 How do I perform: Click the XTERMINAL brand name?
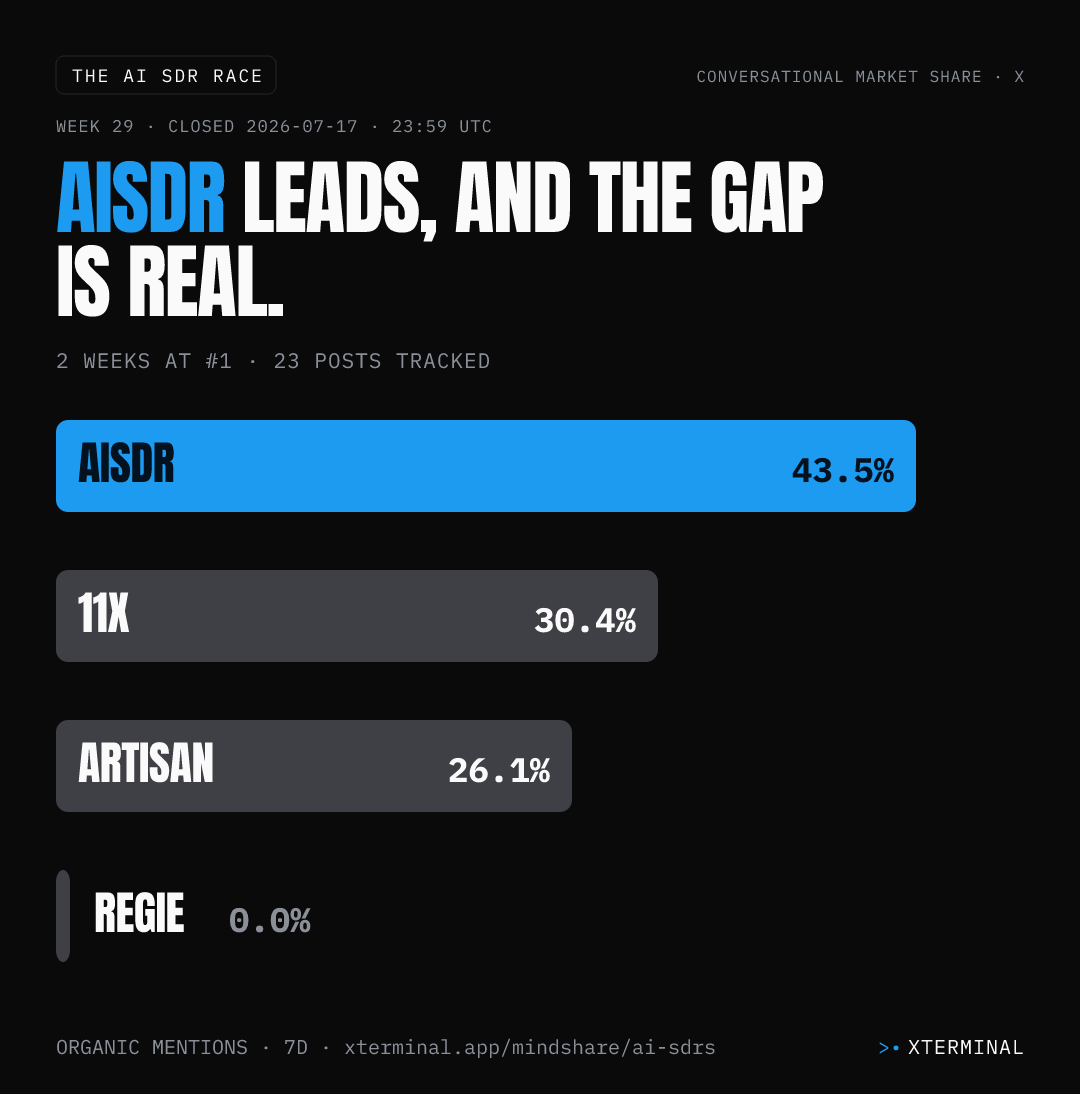[x=966, y=1047]
